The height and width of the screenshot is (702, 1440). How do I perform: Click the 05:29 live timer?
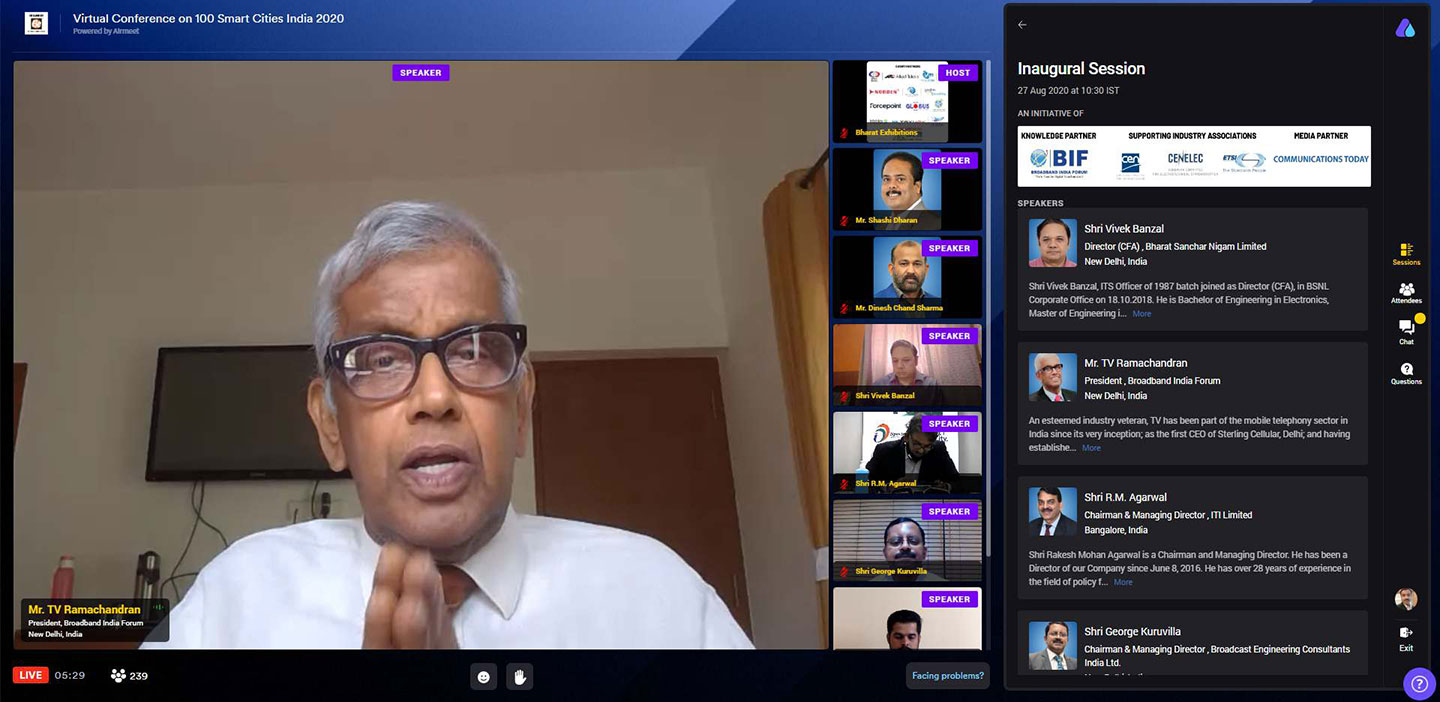coord(70,675)
